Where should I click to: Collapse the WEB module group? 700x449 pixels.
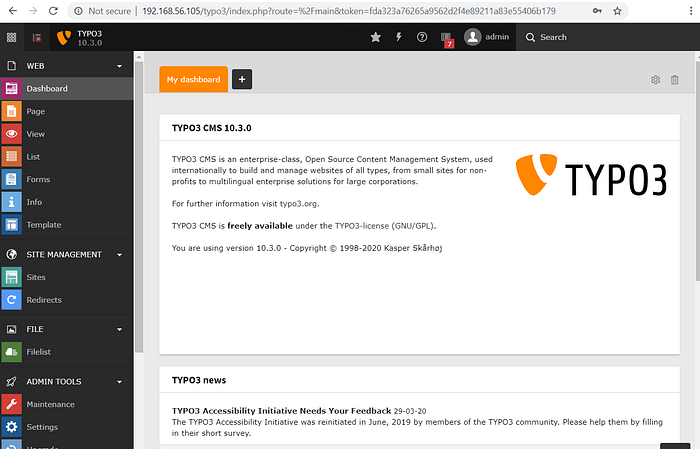pos(119,66)
